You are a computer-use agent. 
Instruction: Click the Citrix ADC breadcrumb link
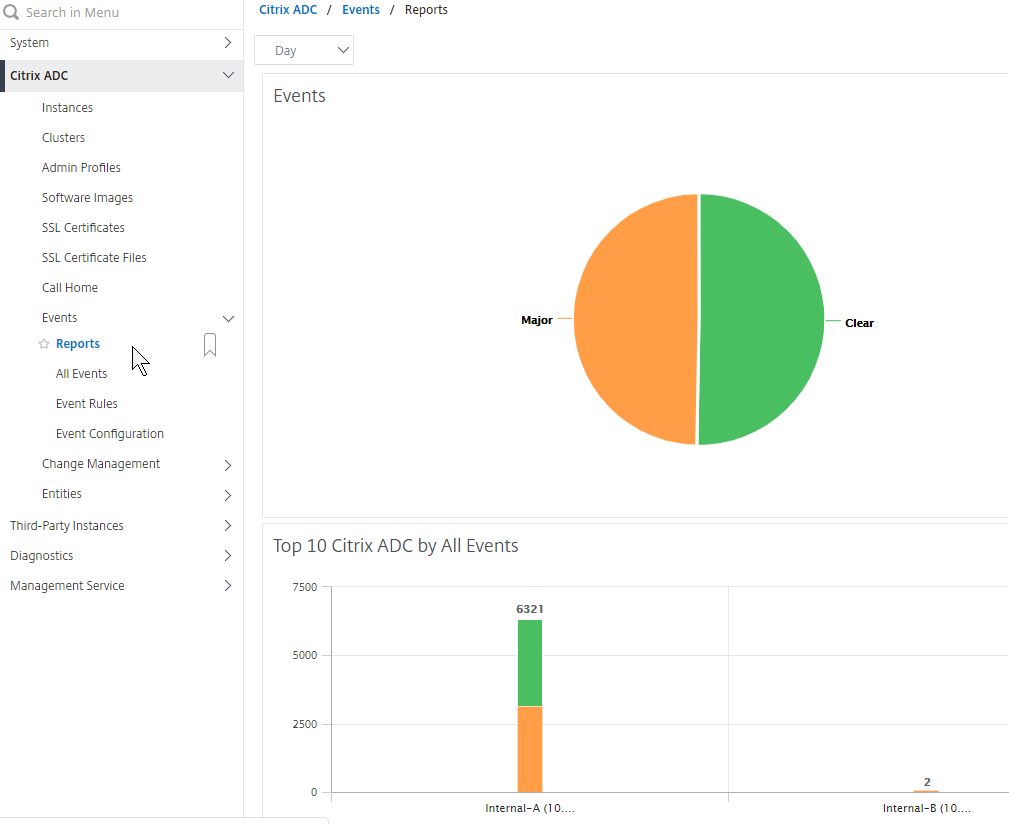pyautogui.click(x=288, y=10)
